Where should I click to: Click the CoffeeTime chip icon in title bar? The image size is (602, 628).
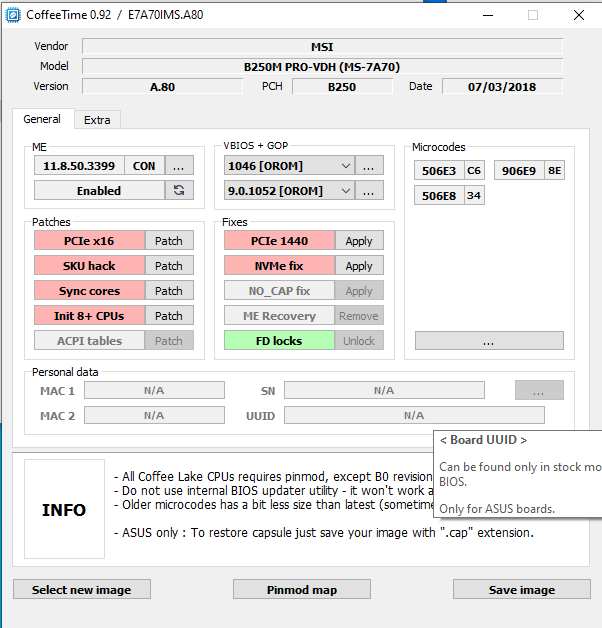[13, 15]
